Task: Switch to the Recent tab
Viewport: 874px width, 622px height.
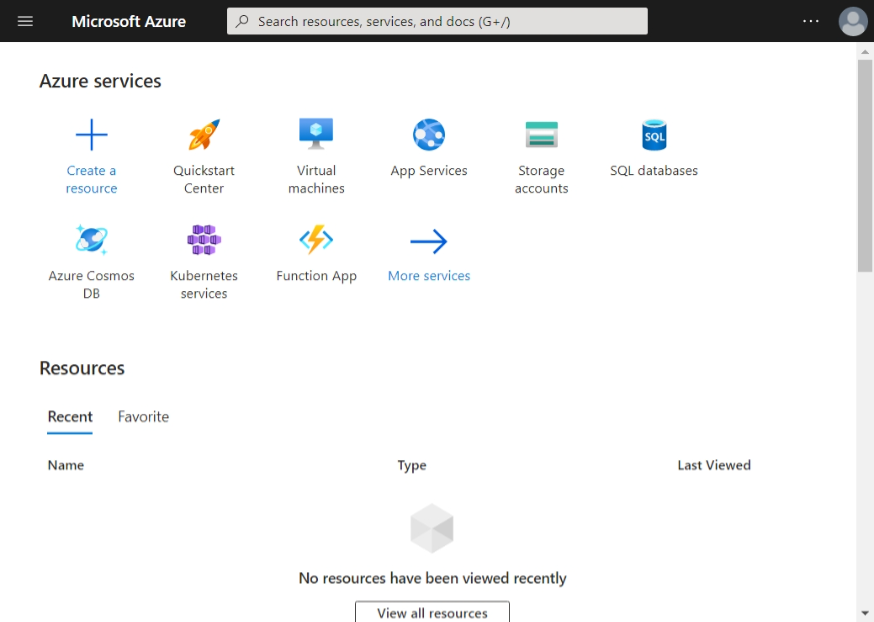Action: point(70,417)
